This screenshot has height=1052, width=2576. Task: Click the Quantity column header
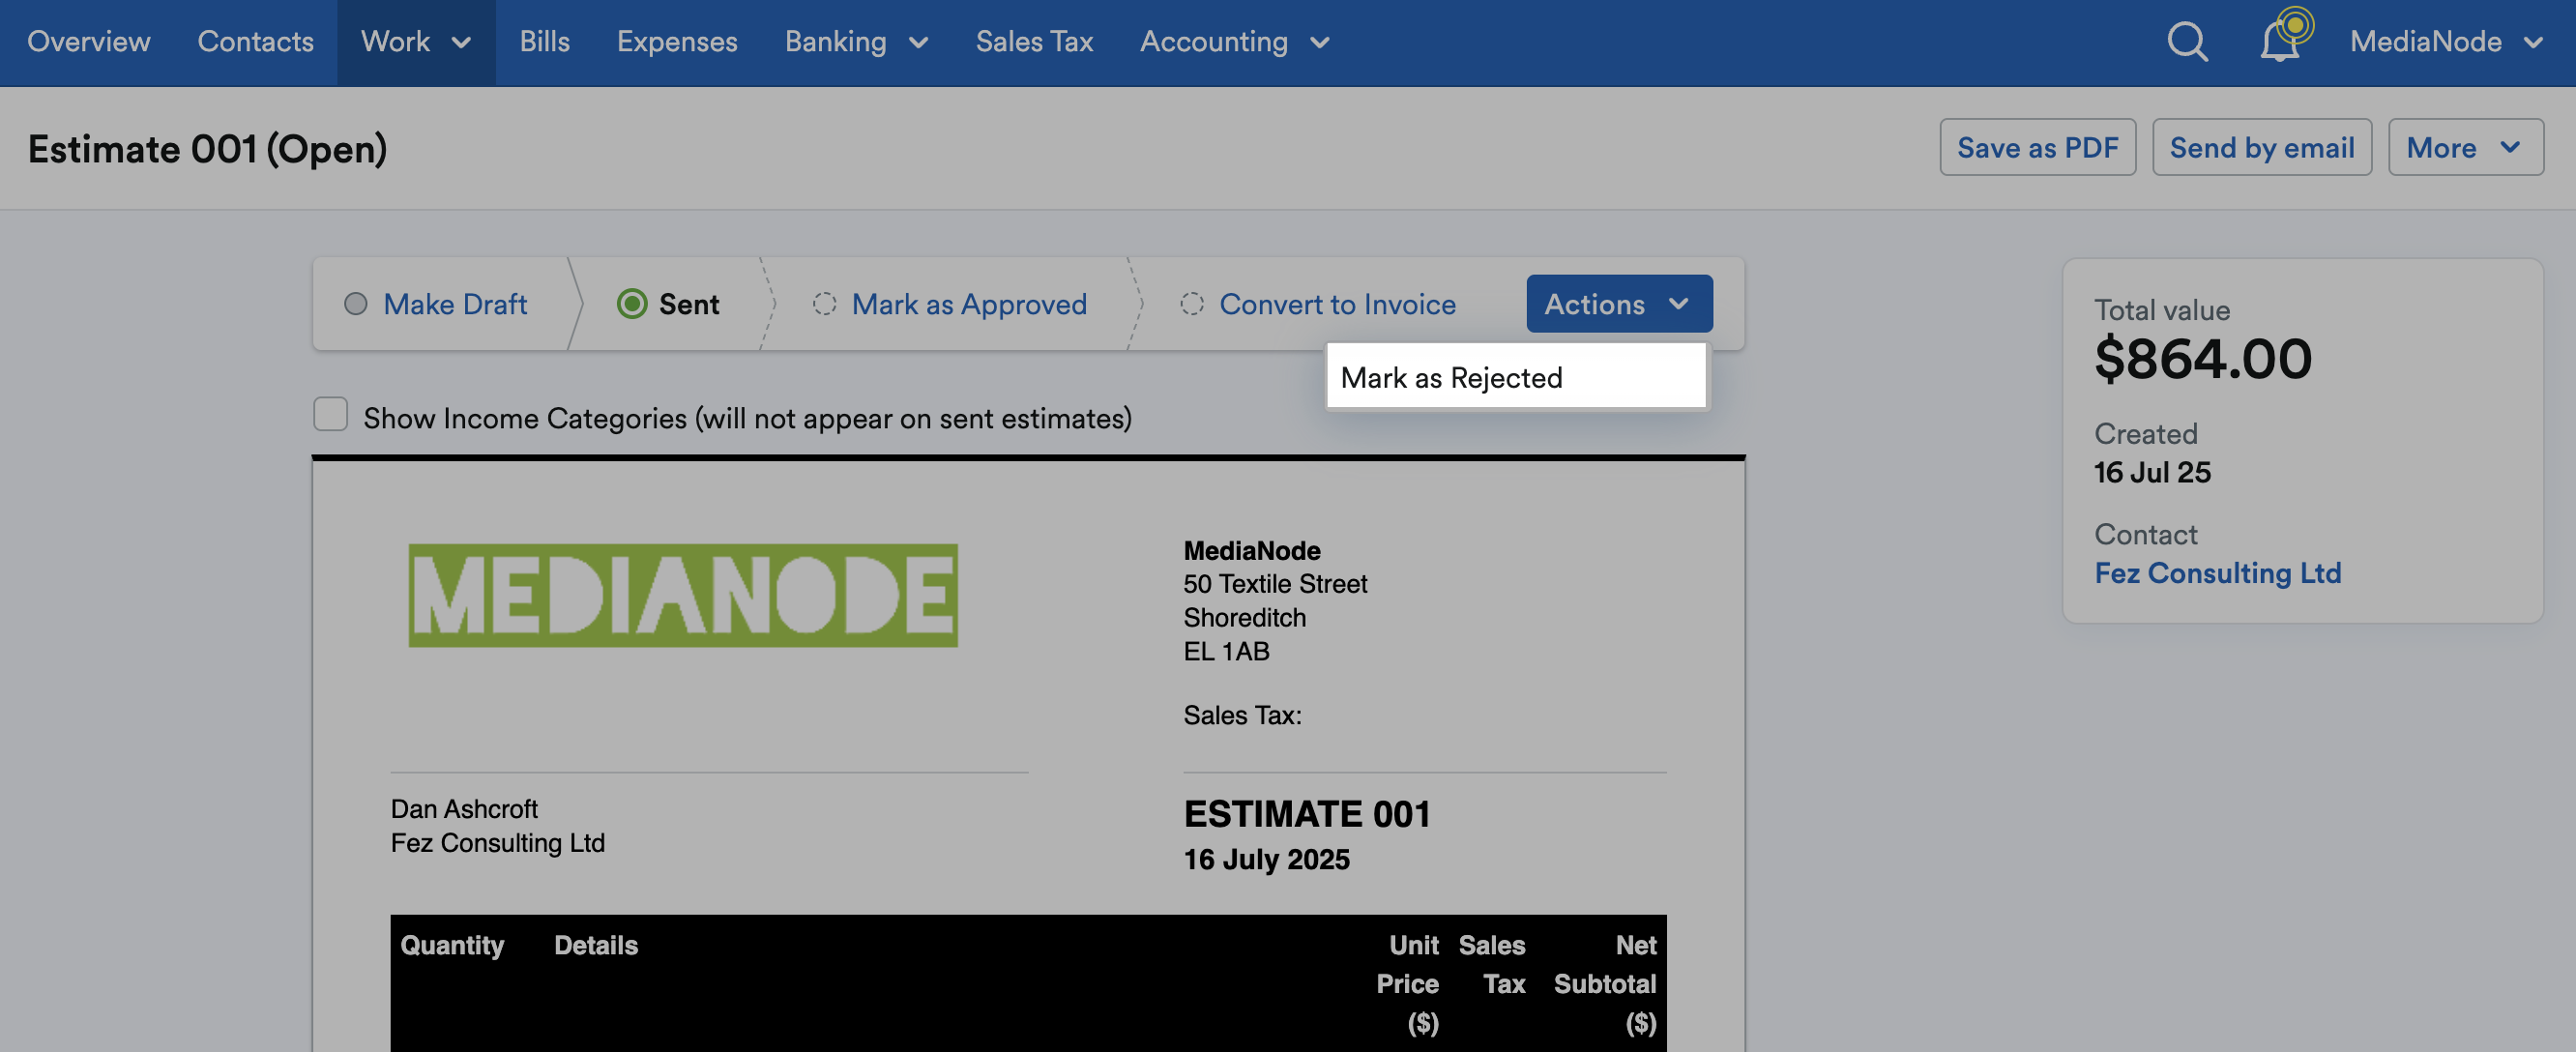point(452,946)
